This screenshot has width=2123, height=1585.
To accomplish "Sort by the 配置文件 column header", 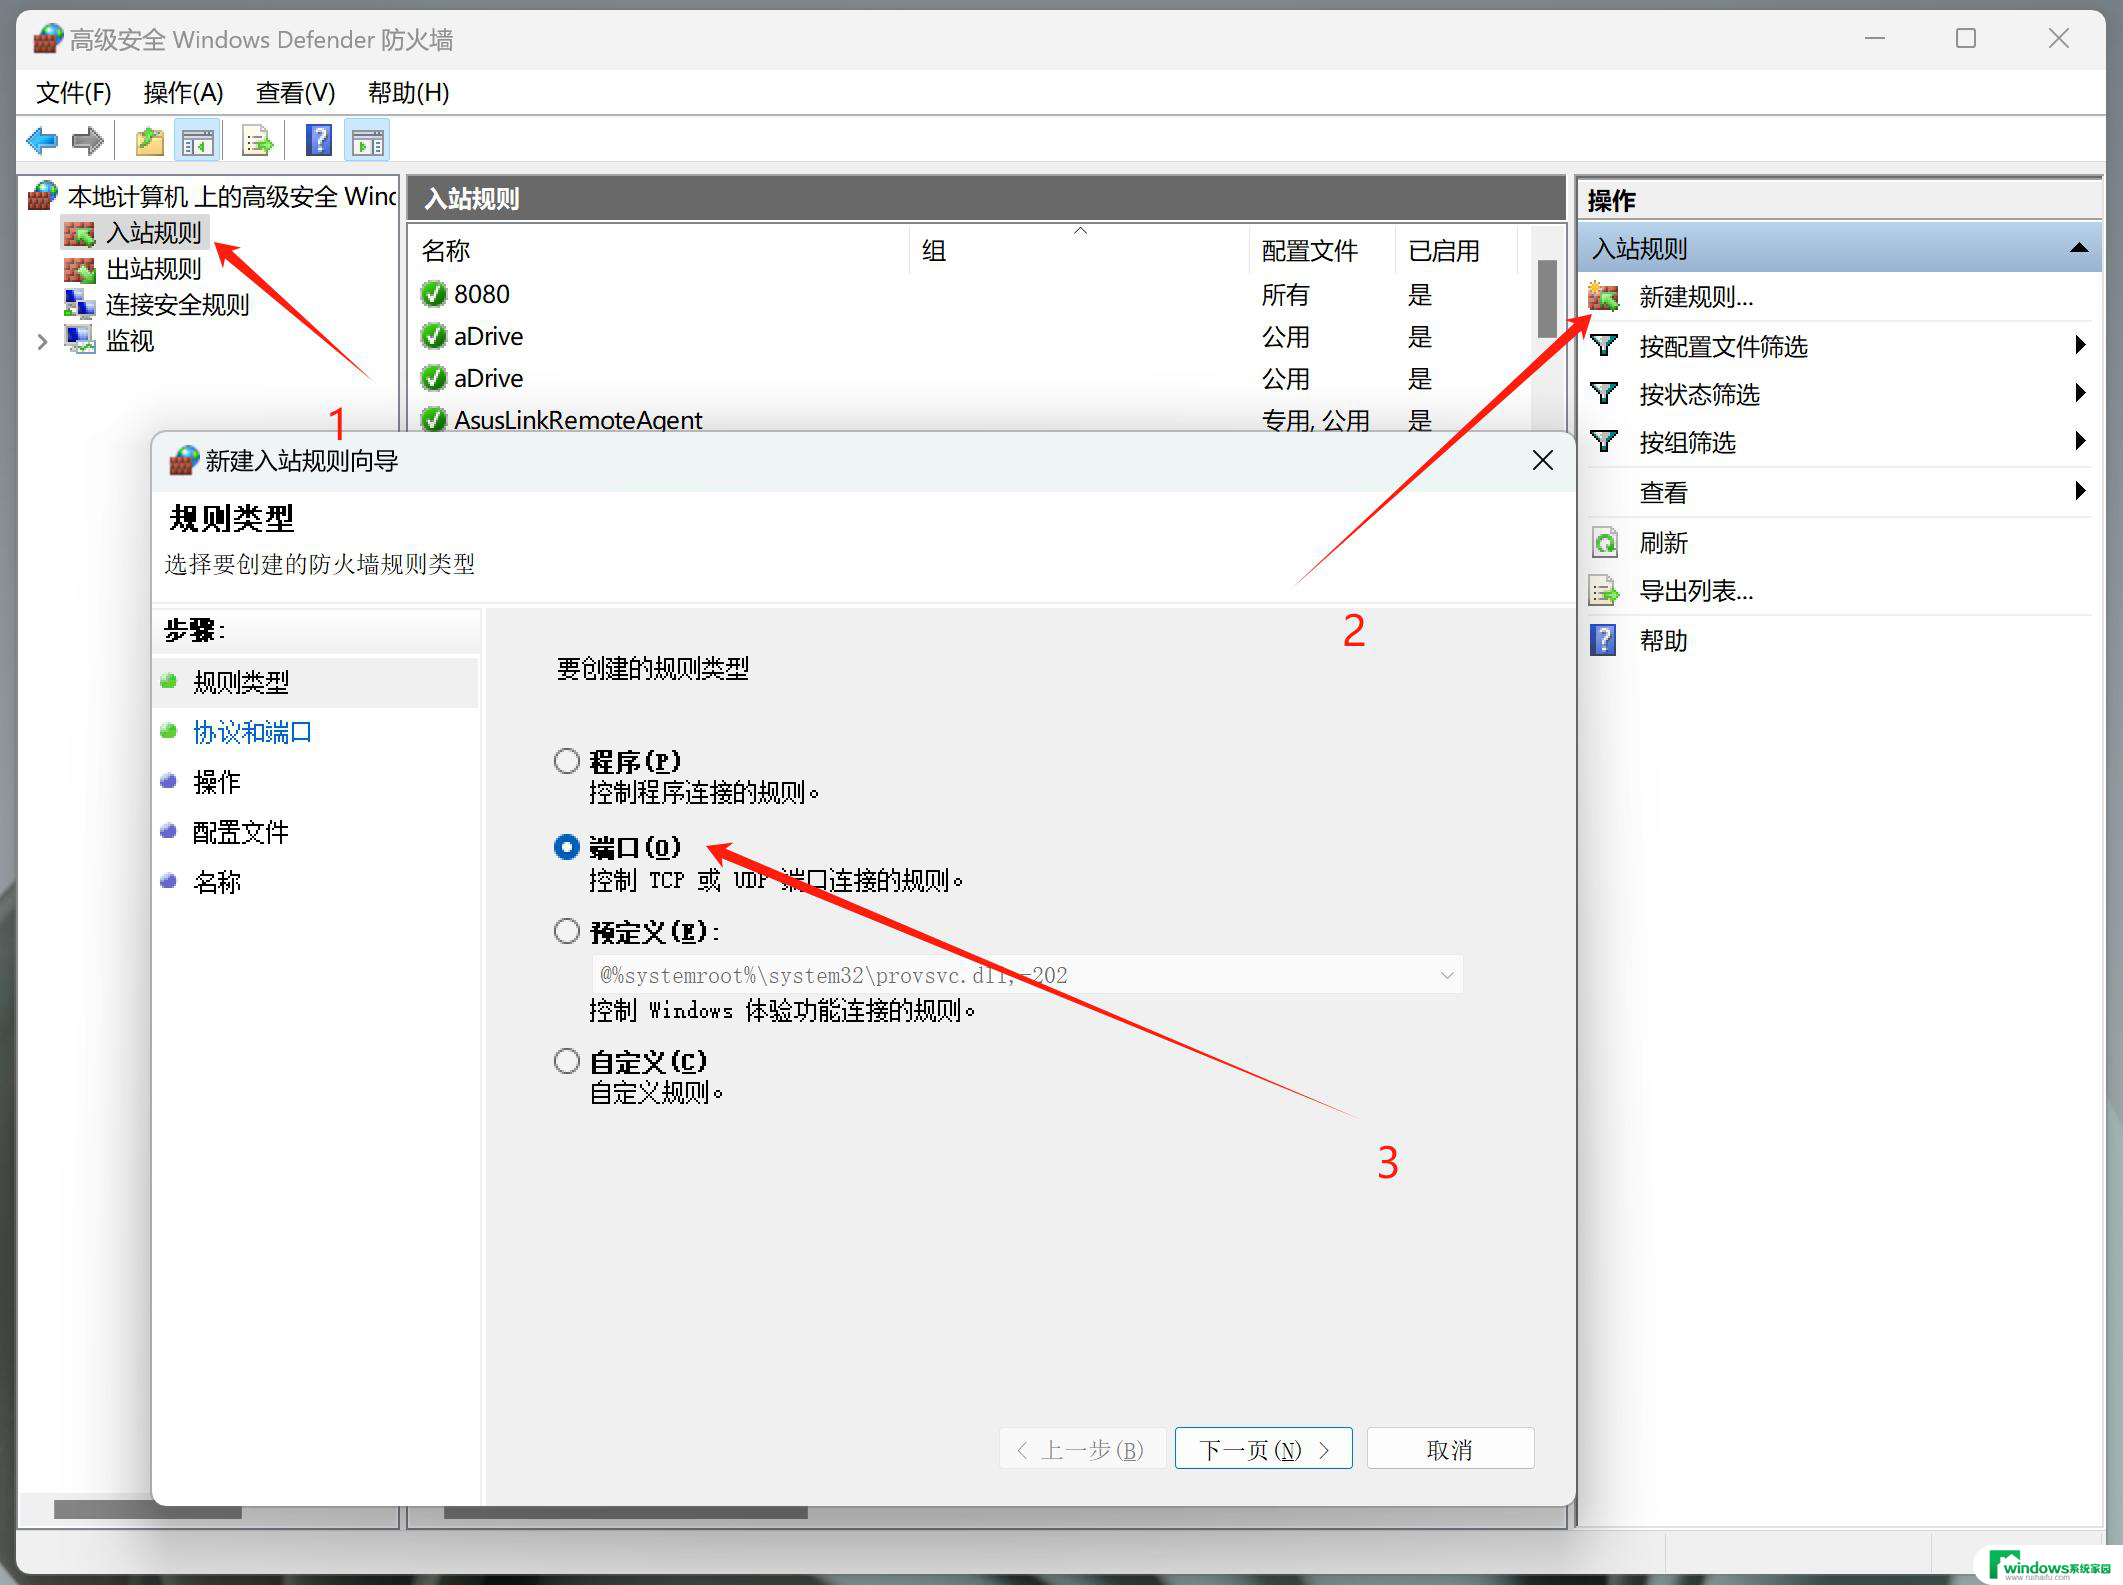I will (x=1322, y=250).
